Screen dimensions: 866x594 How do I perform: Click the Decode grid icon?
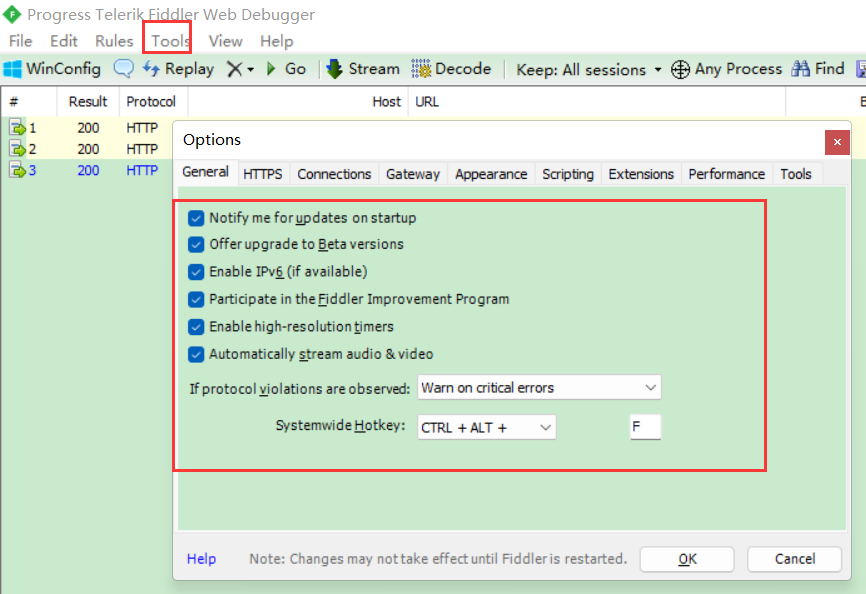(x=421, y=69)
